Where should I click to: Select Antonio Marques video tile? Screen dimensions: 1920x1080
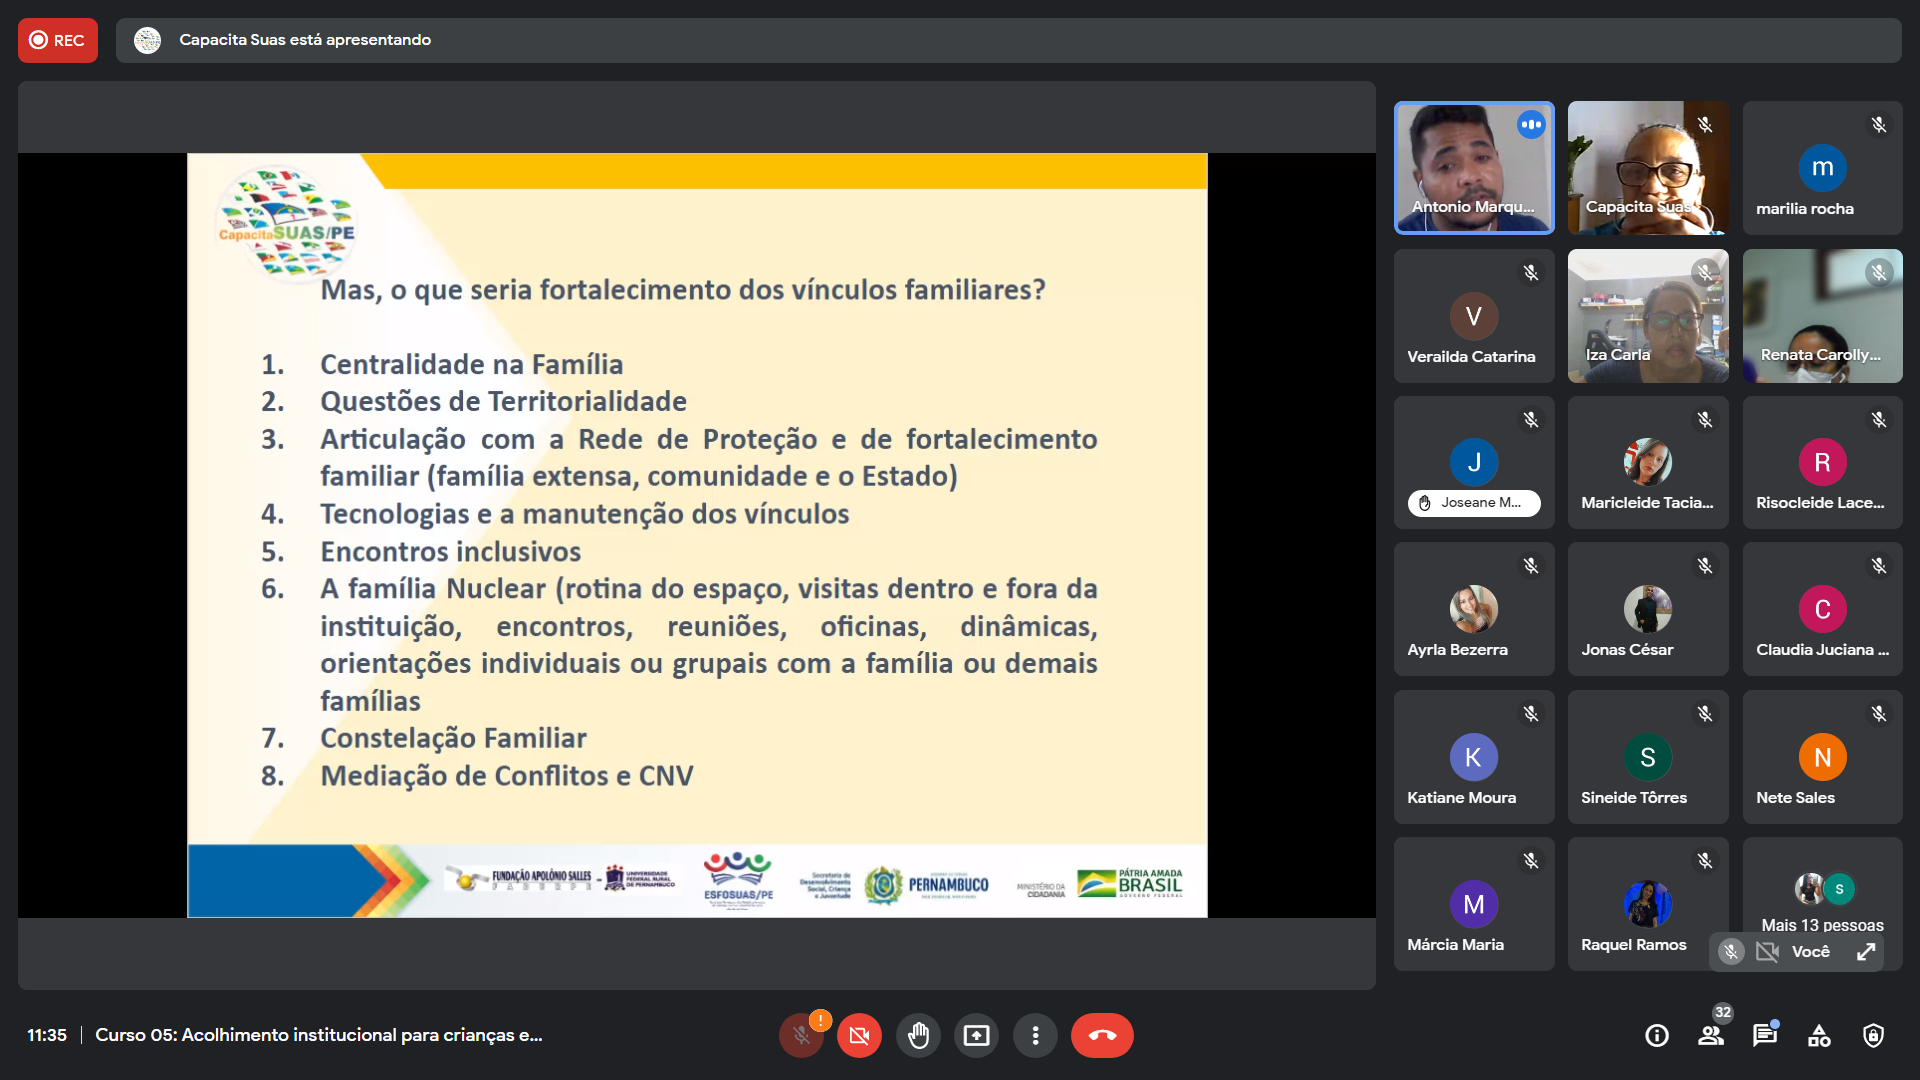point(1474,168)
